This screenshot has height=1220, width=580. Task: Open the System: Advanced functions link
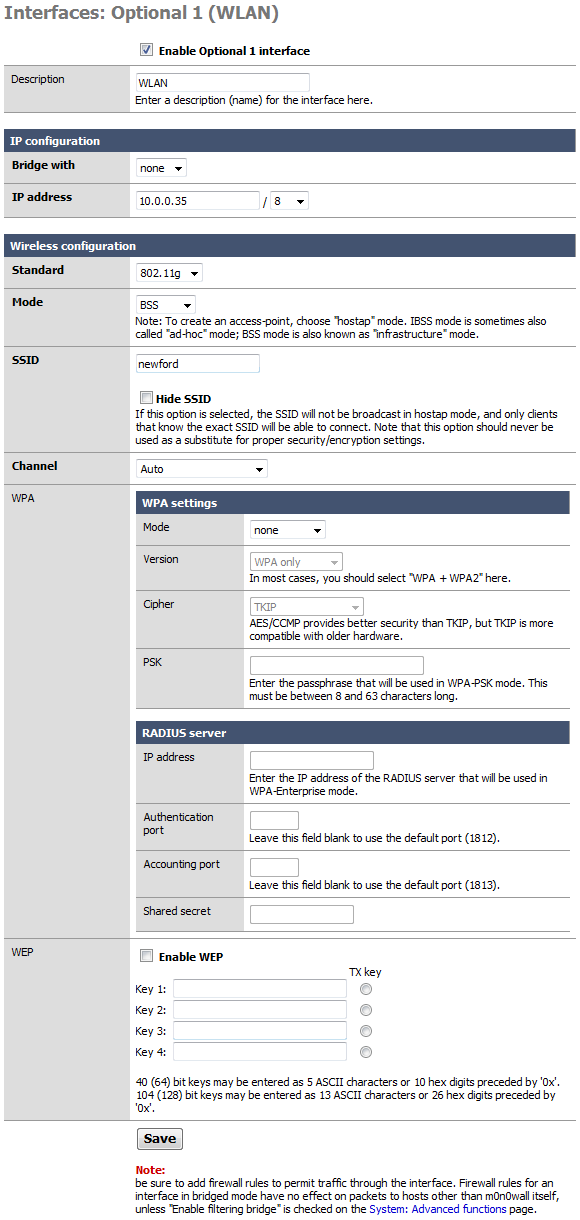tap(438, 1208)
